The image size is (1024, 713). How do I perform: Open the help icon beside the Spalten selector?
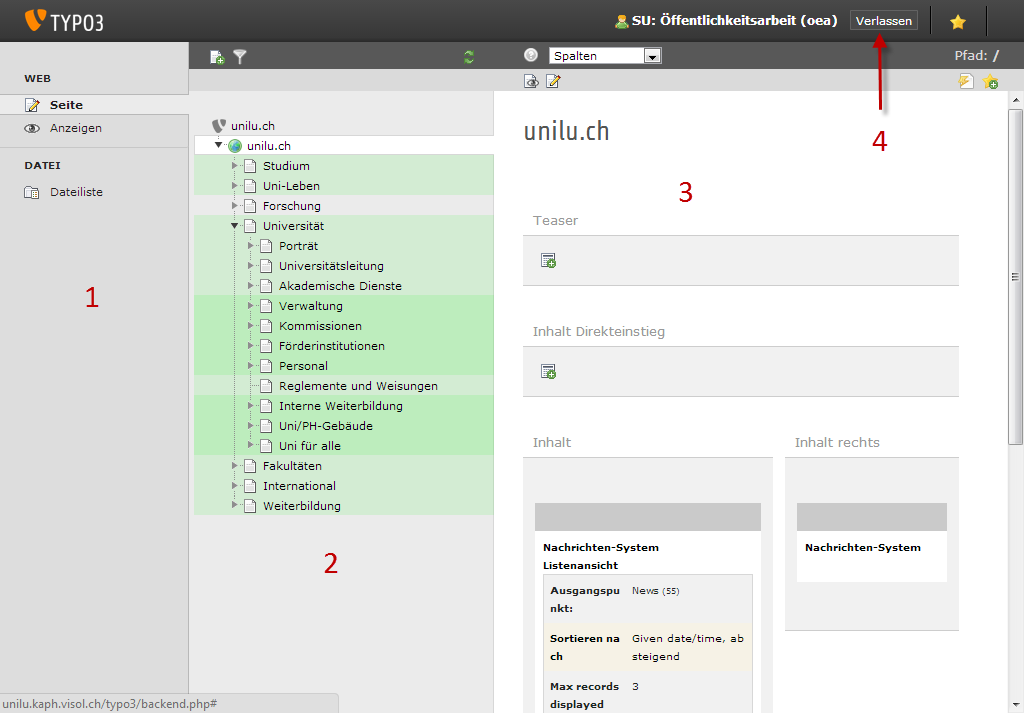(x=531, y=55)
